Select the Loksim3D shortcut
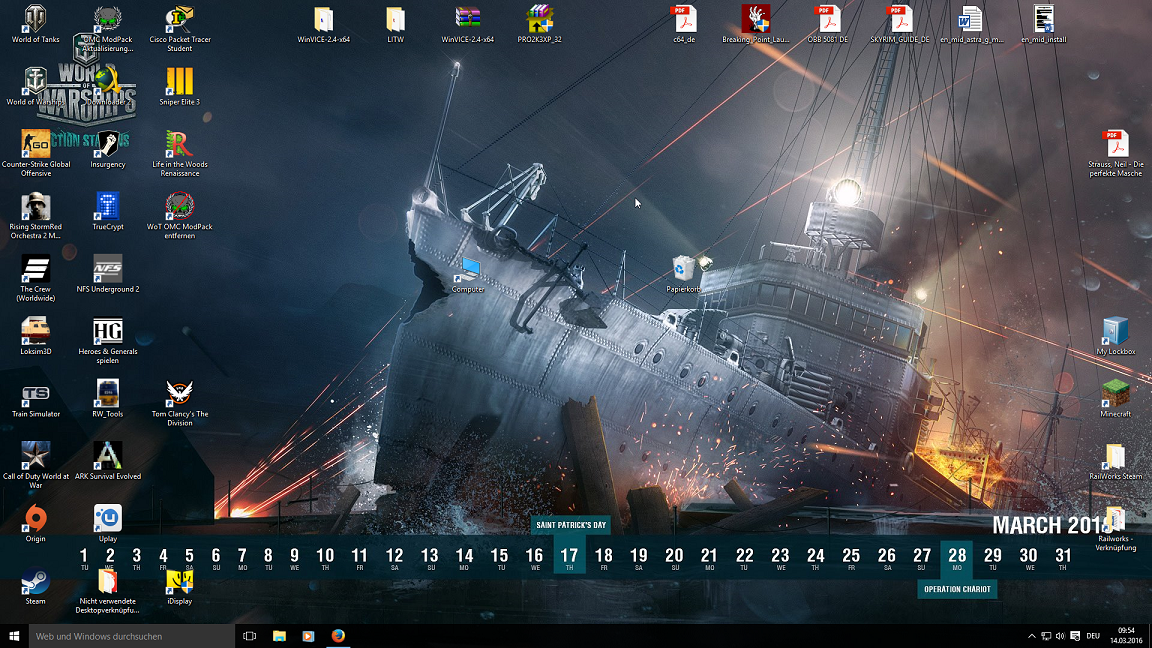The width and height of the screenshot is (1152, 648). (35, 336)
